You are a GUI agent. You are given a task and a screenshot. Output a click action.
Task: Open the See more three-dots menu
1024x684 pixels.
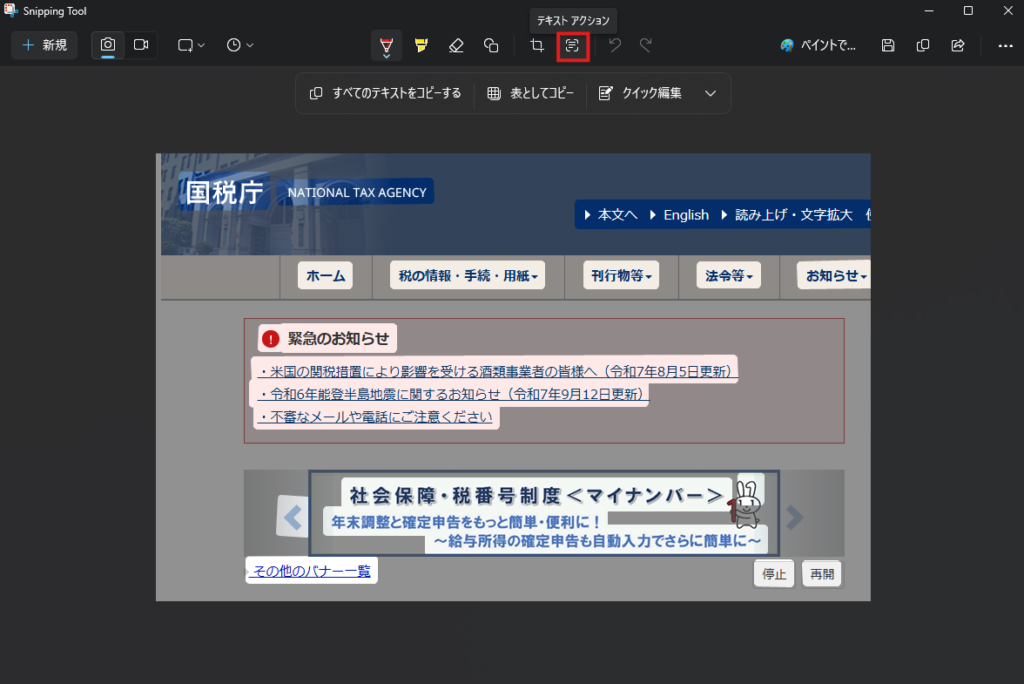point(1004,45)
